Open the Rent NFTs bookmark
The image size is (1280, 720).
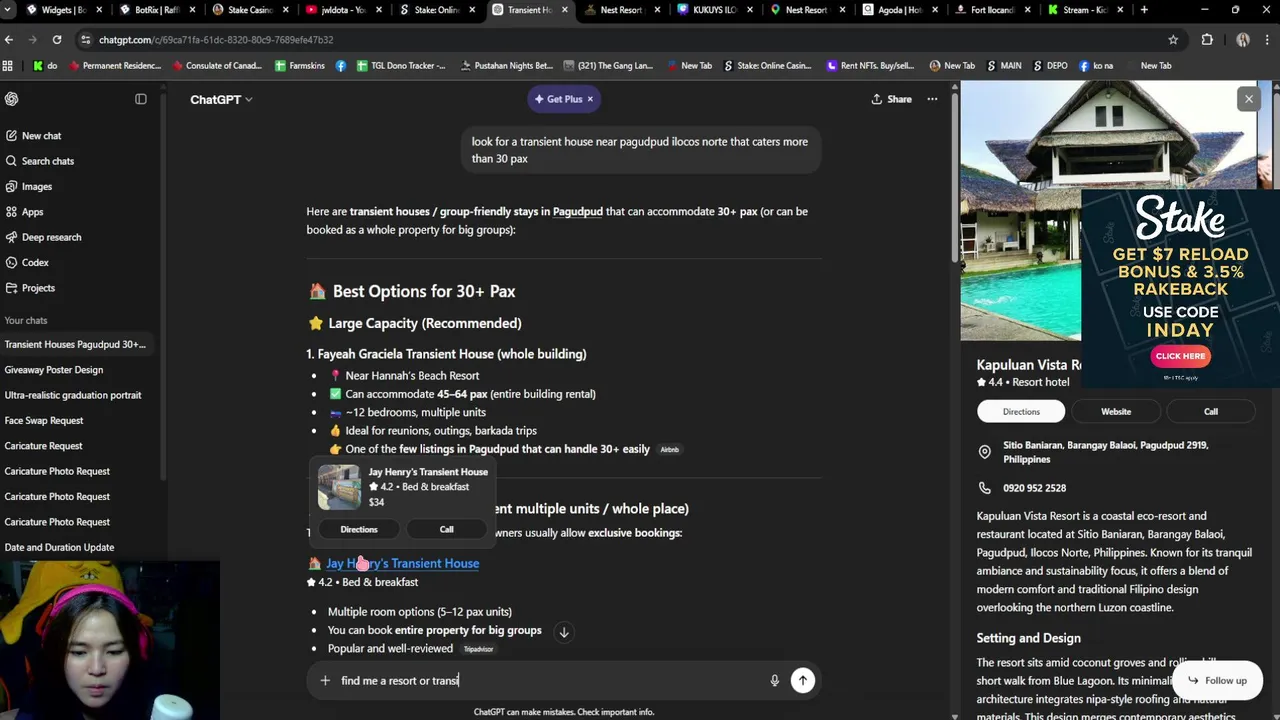(870, 66)
